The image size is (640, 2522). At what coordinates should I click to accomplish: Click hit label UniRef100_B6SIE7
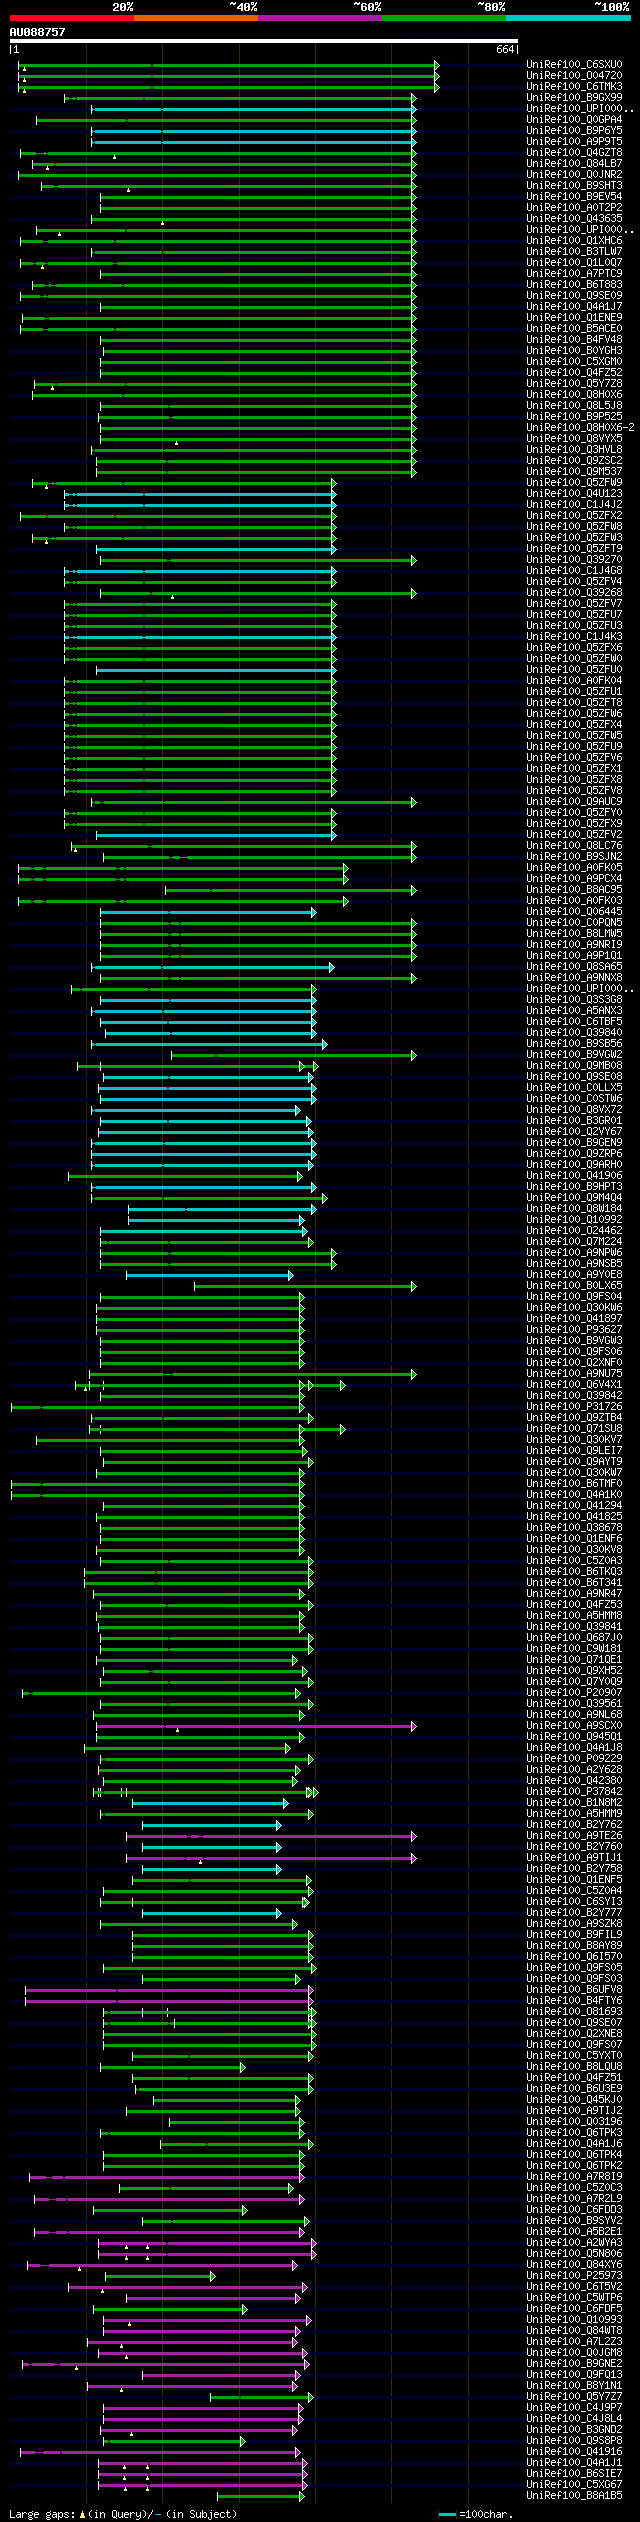(x=574, y=2474)
